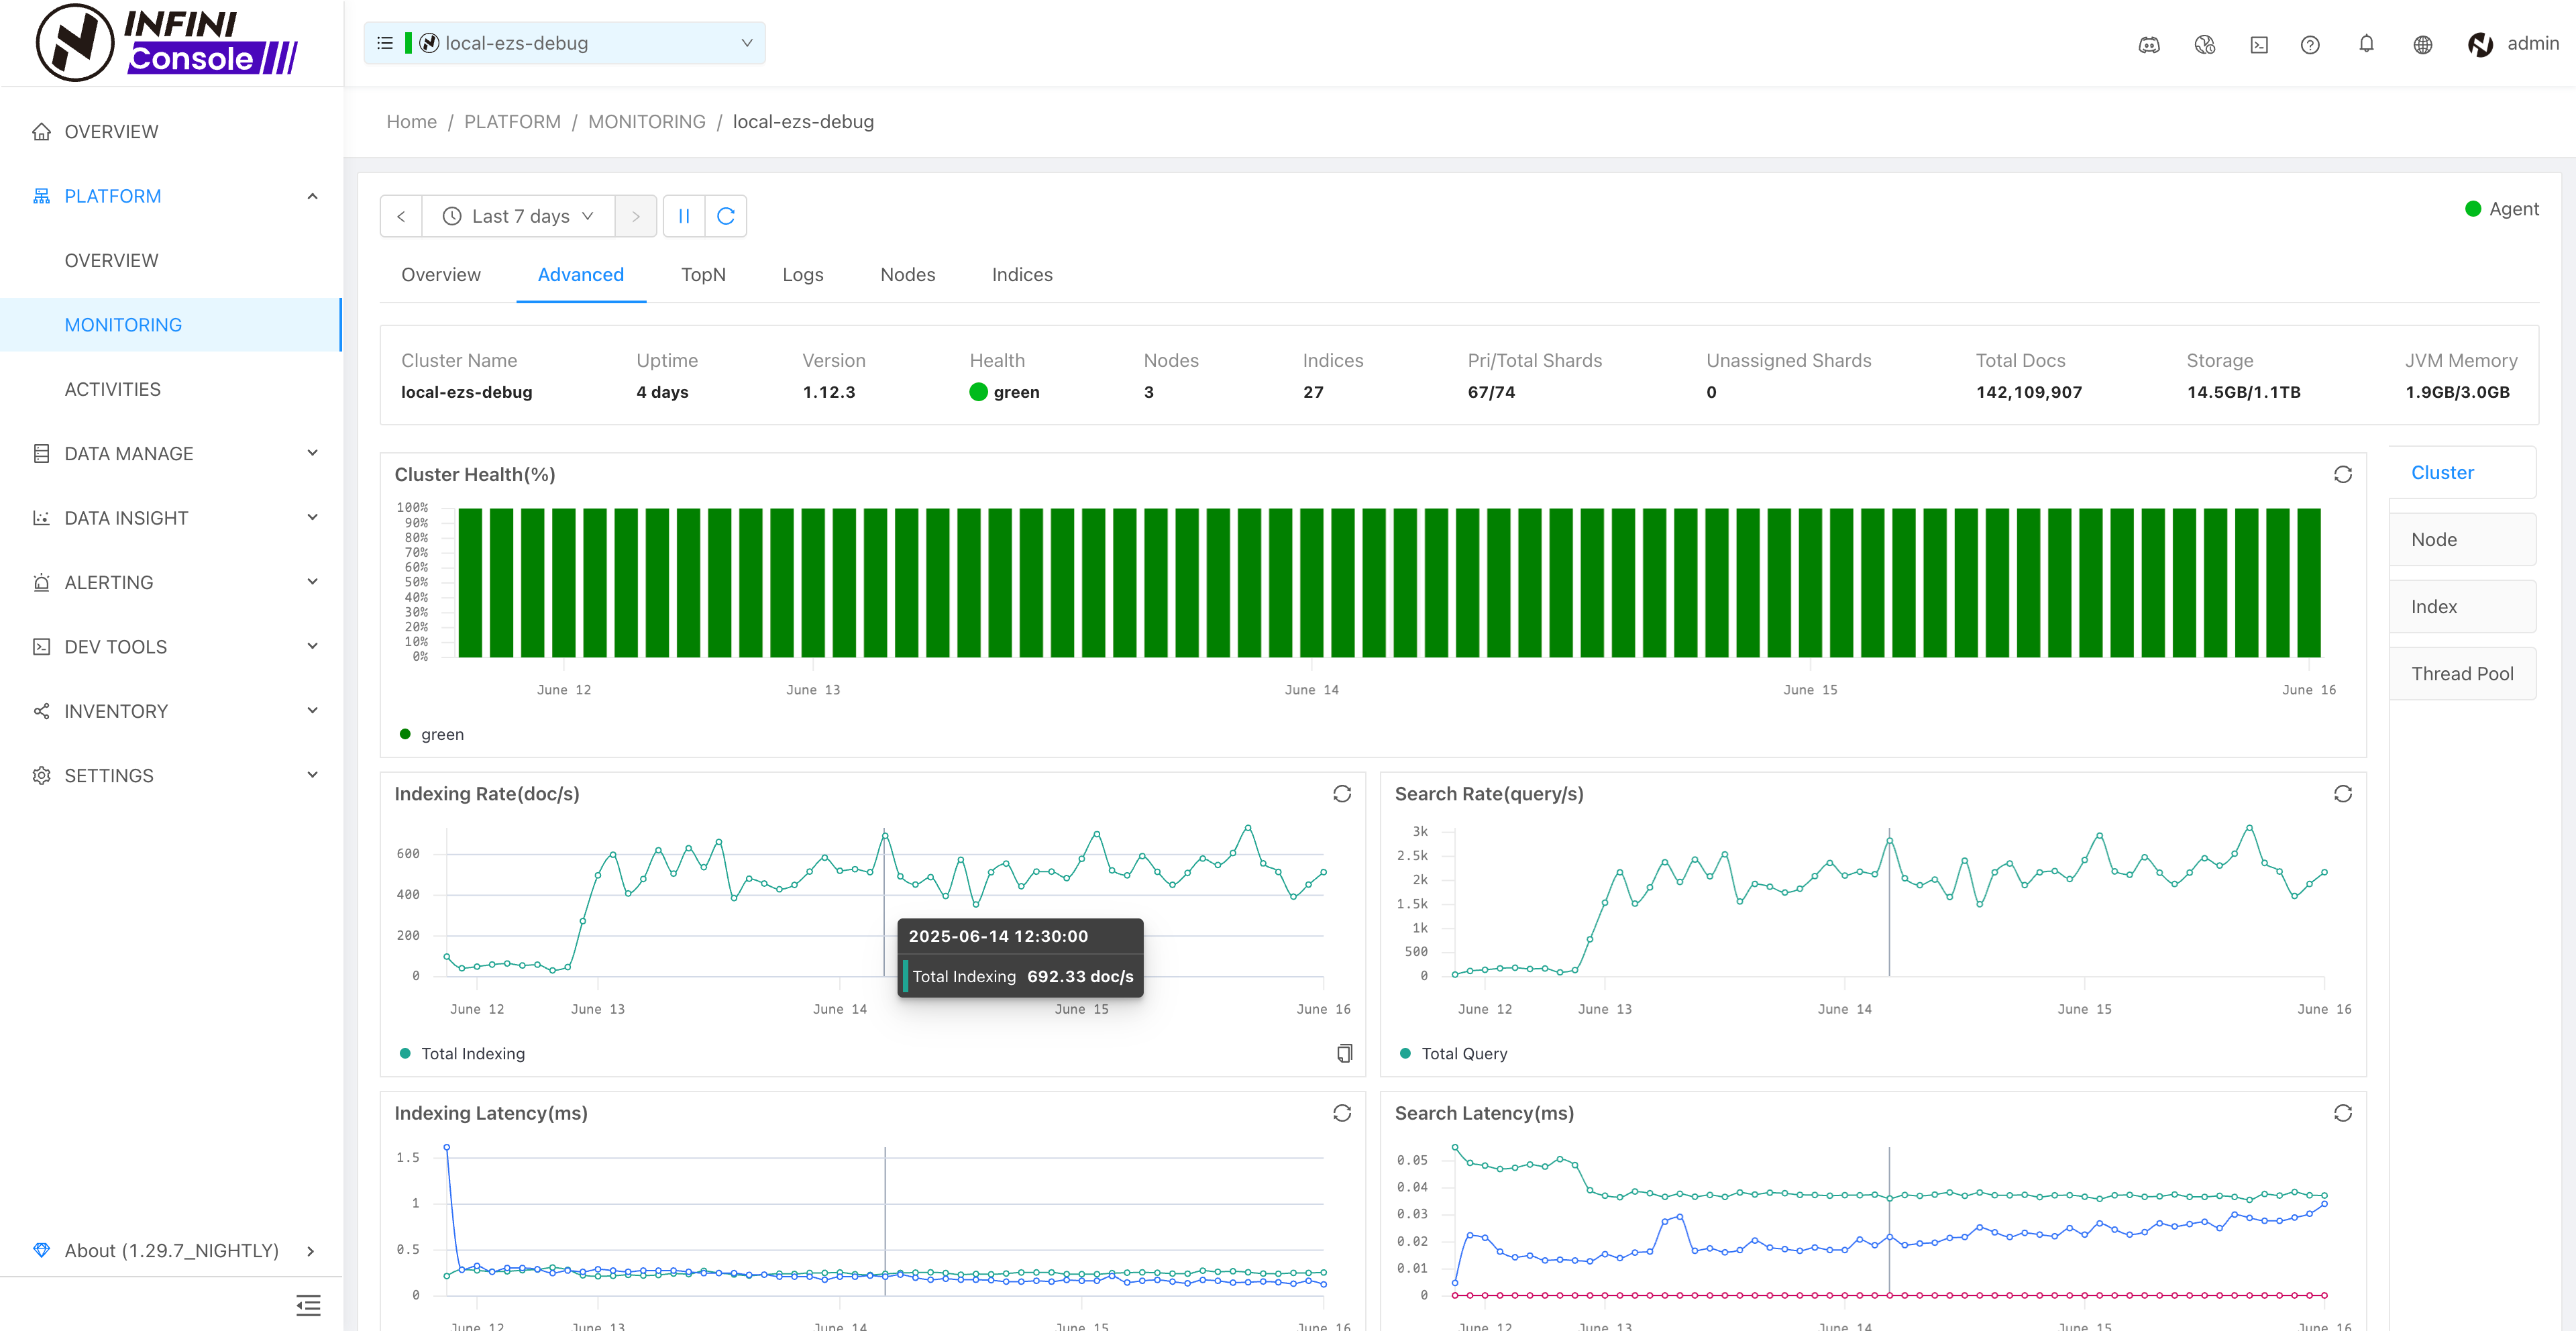Expand the SETTINGS chevron
Screen dimensions: 2576x1331
point(313,775)
